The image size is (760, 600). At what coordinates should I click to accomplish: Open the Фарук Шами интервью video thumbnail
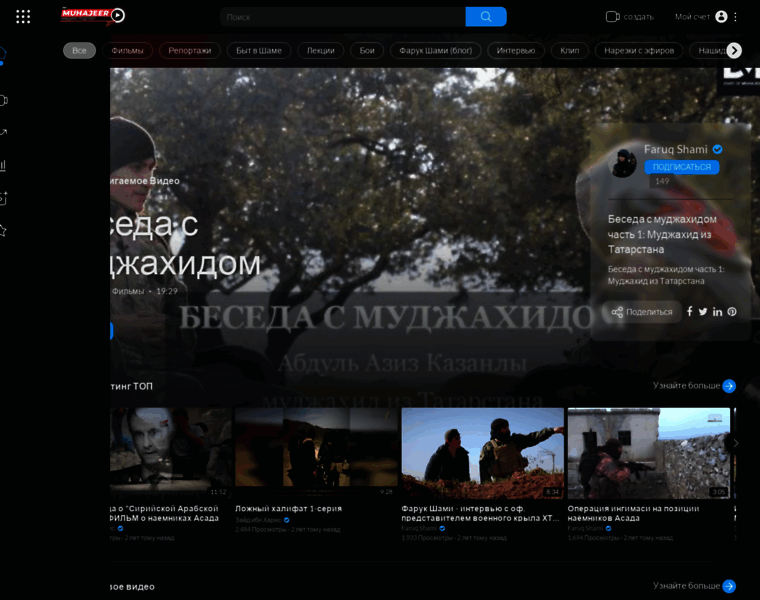pos(482,453)
